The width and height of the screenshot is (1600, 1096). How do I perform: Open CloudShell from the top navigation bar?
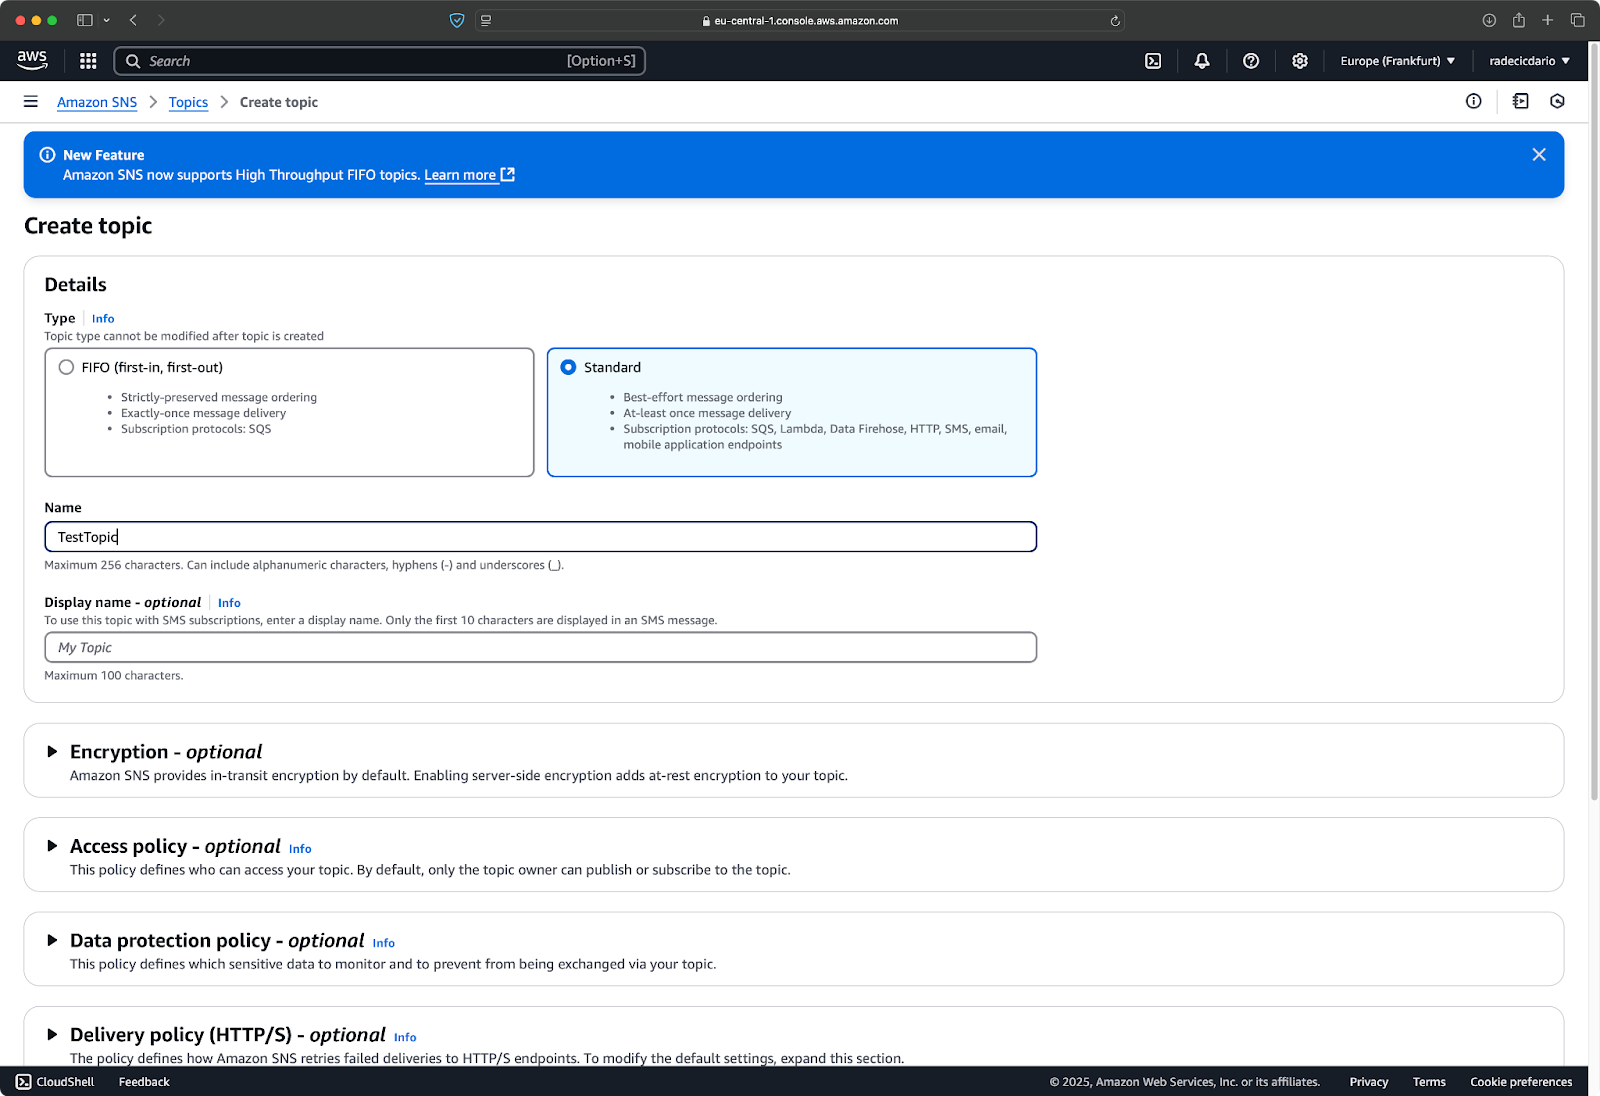pos(1153,61)
